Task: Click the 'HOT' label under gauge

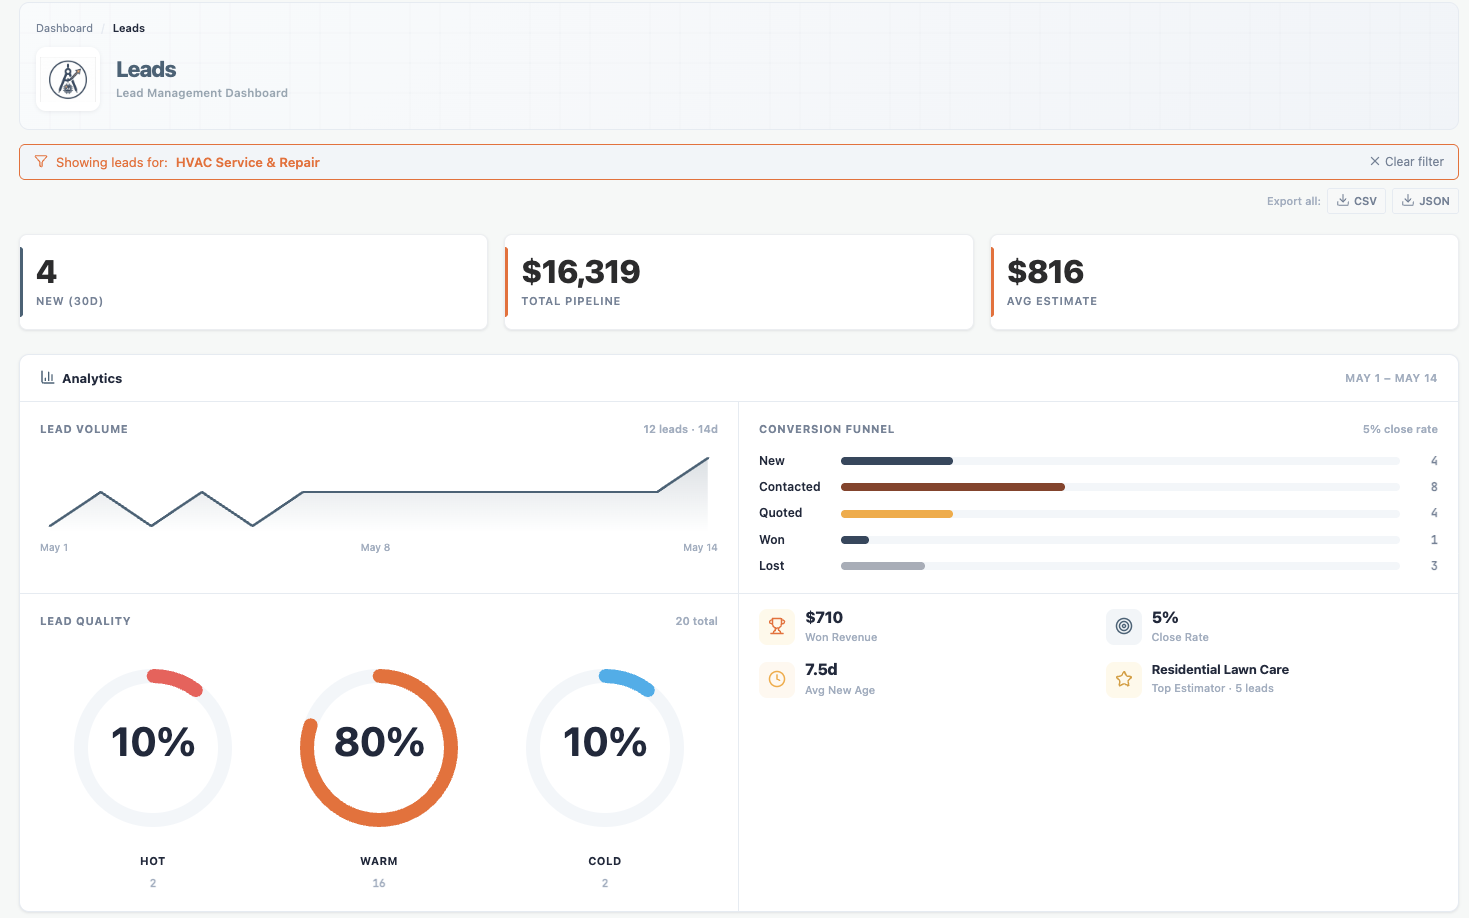Action: pyautogui.click(x=153, y=861)
